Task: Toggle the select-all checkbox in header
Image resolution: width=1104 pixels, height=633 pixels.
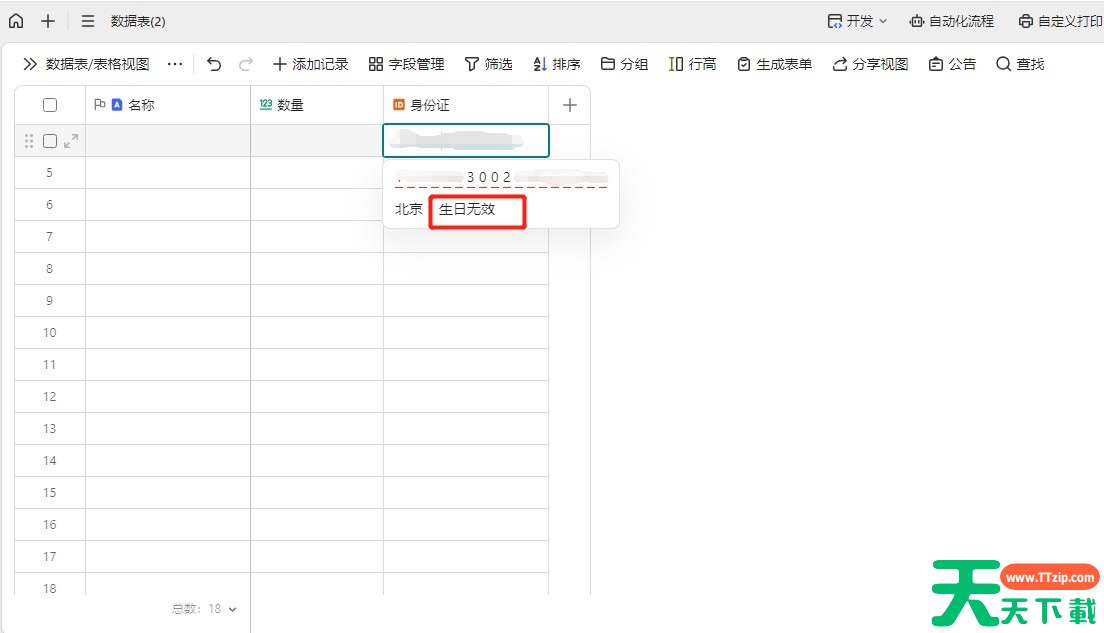Action: (50, 105)
